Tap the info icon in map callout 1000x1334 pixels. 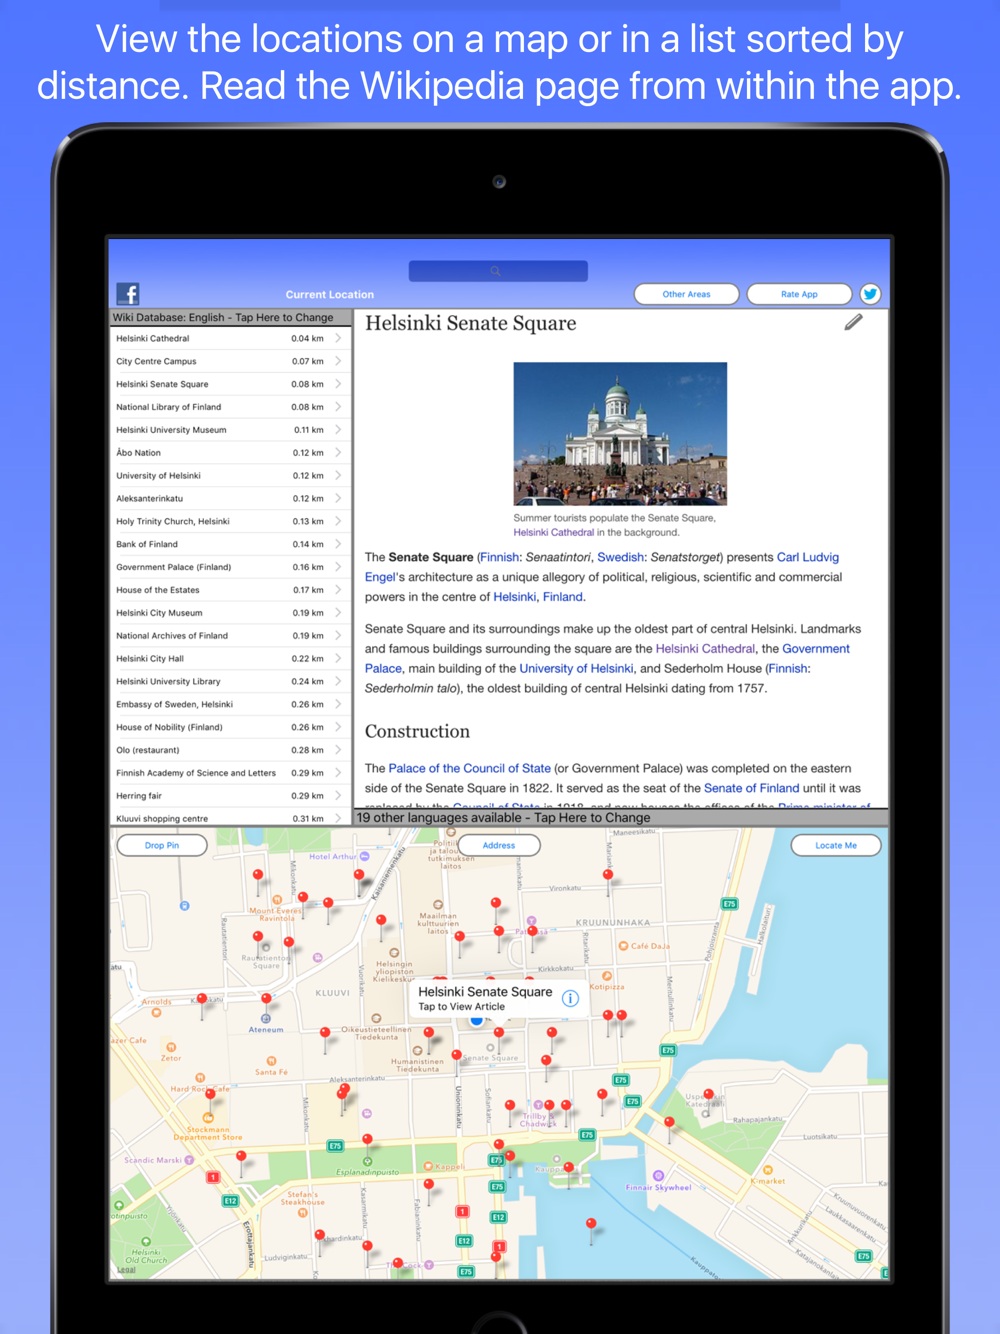click(x=570, y=998)
